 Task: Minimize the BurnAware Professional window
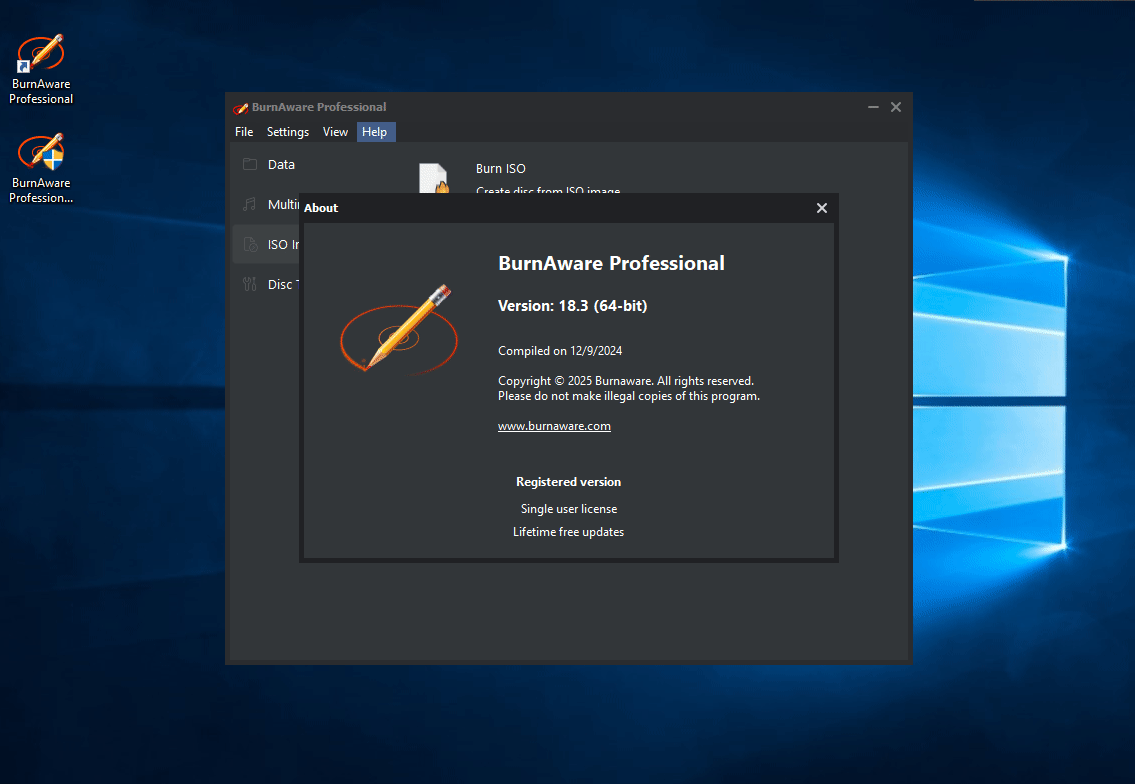[873, 107]
